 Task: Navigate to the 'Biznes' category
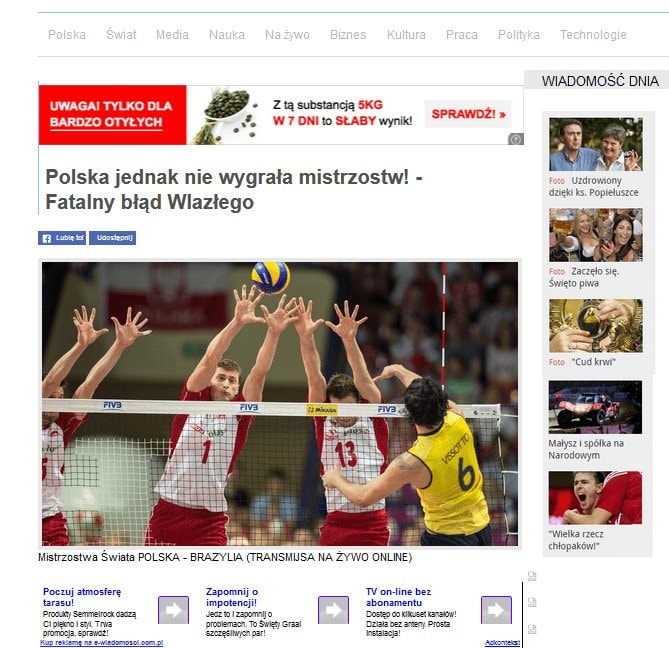[x=348, y=35]
